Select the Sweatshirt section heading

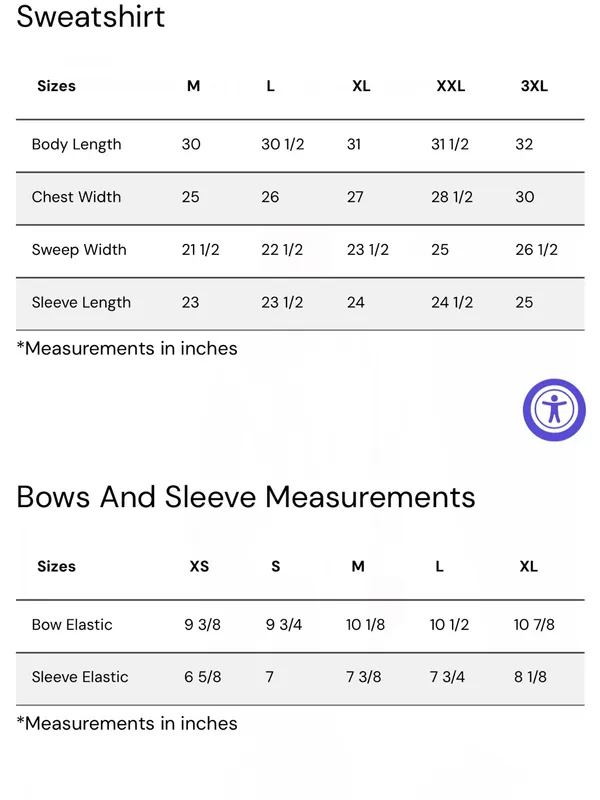[91, 16]
